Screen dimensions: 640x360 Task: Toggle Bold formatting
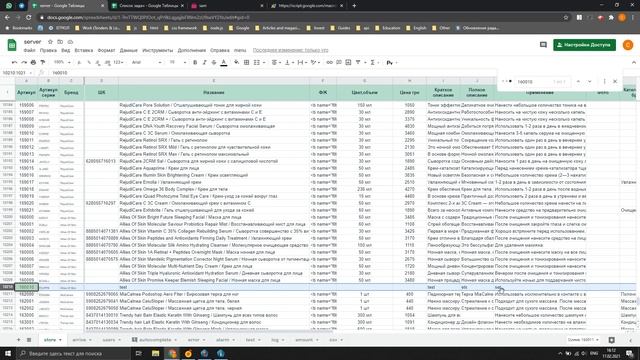[x=195, y=62]
